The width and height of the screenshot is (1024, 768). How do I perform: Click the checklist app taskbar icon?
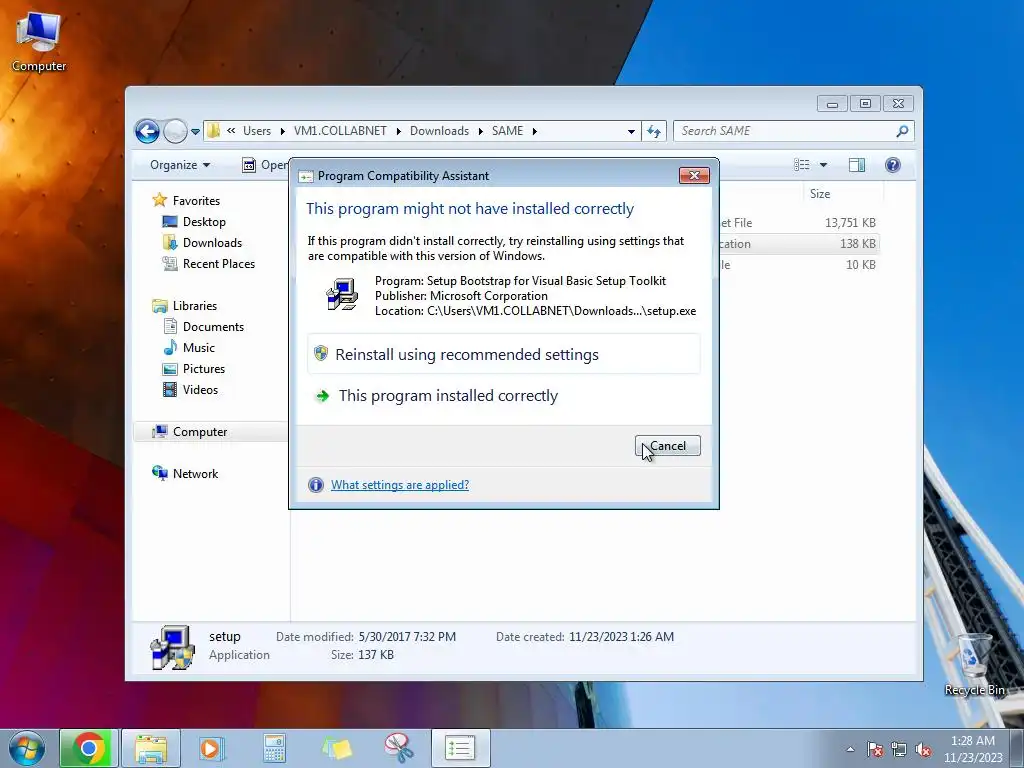tap(460, 748)
